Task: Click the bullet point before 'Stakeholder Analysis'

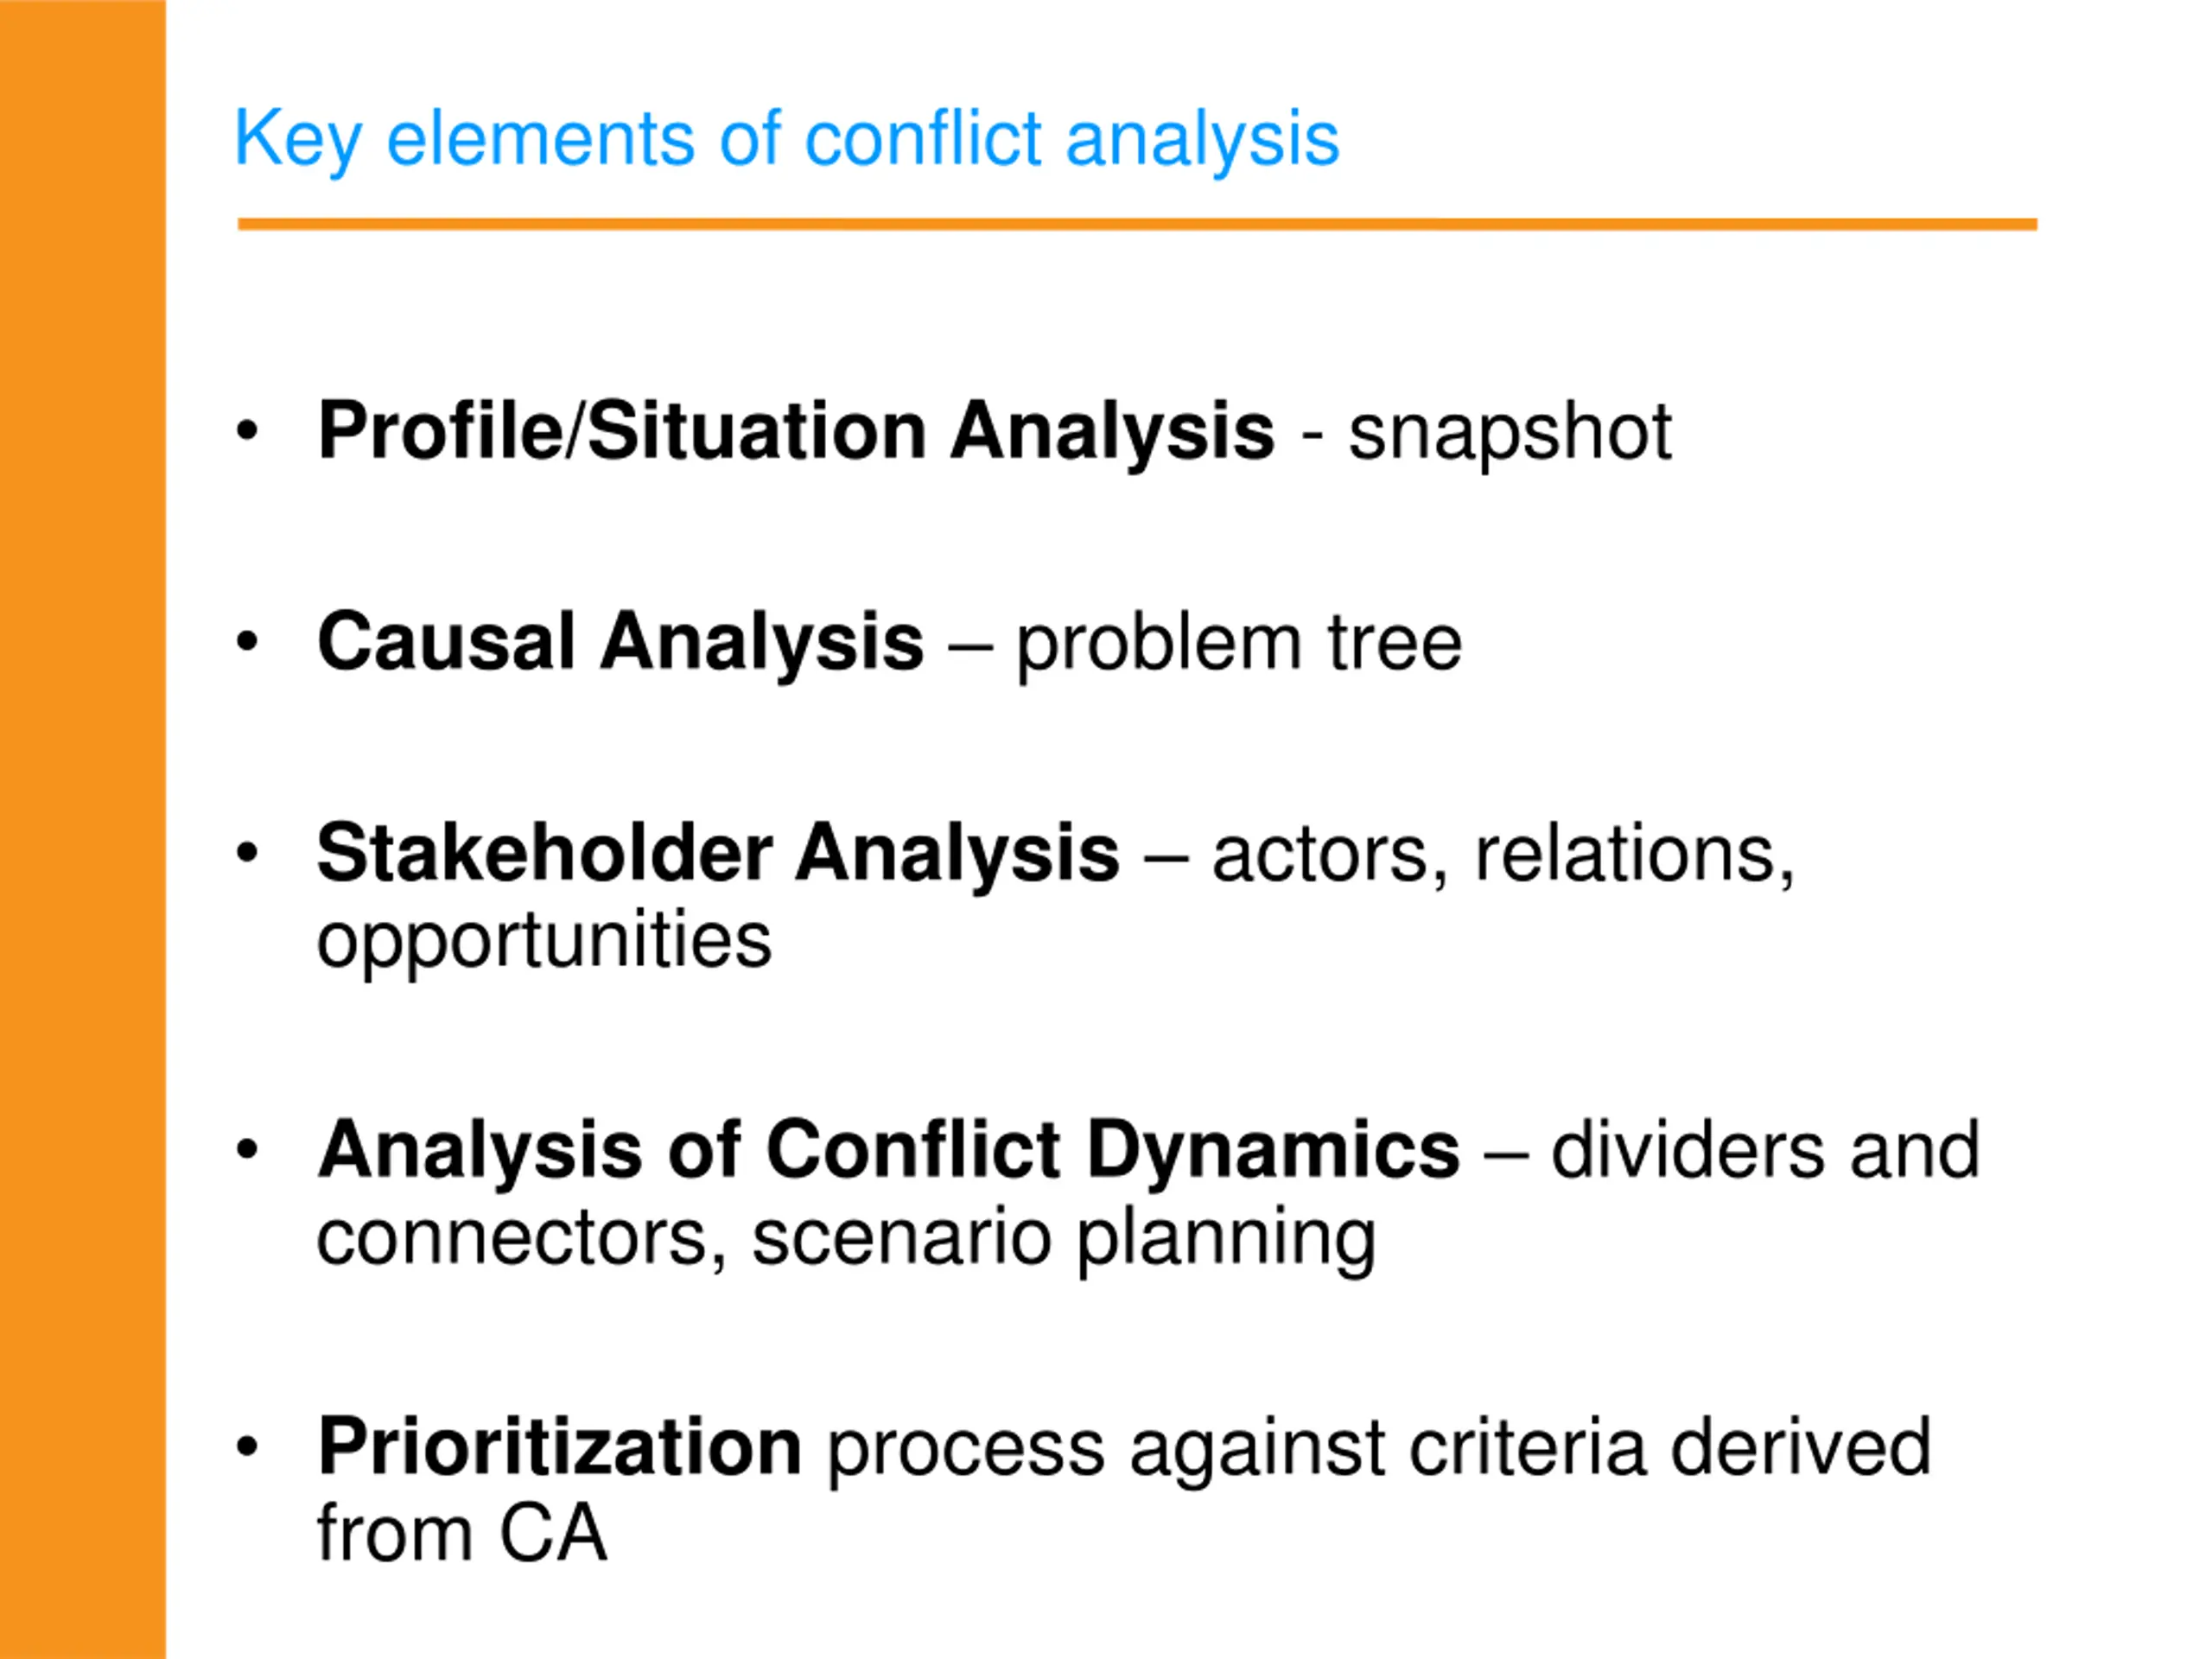Action: [247, 853]
